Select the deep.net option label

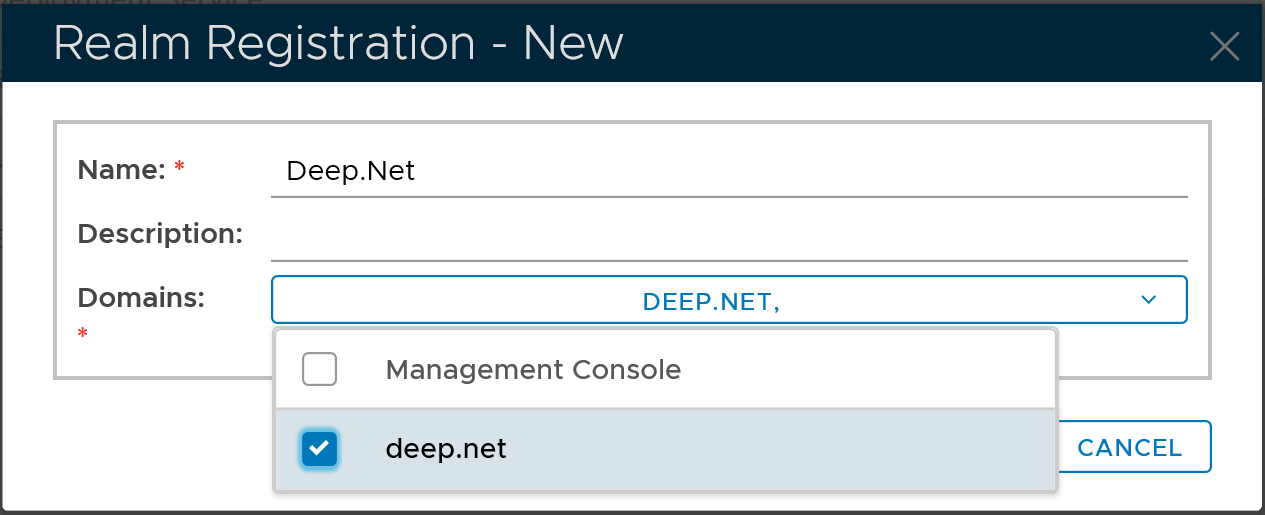point(446,449)
